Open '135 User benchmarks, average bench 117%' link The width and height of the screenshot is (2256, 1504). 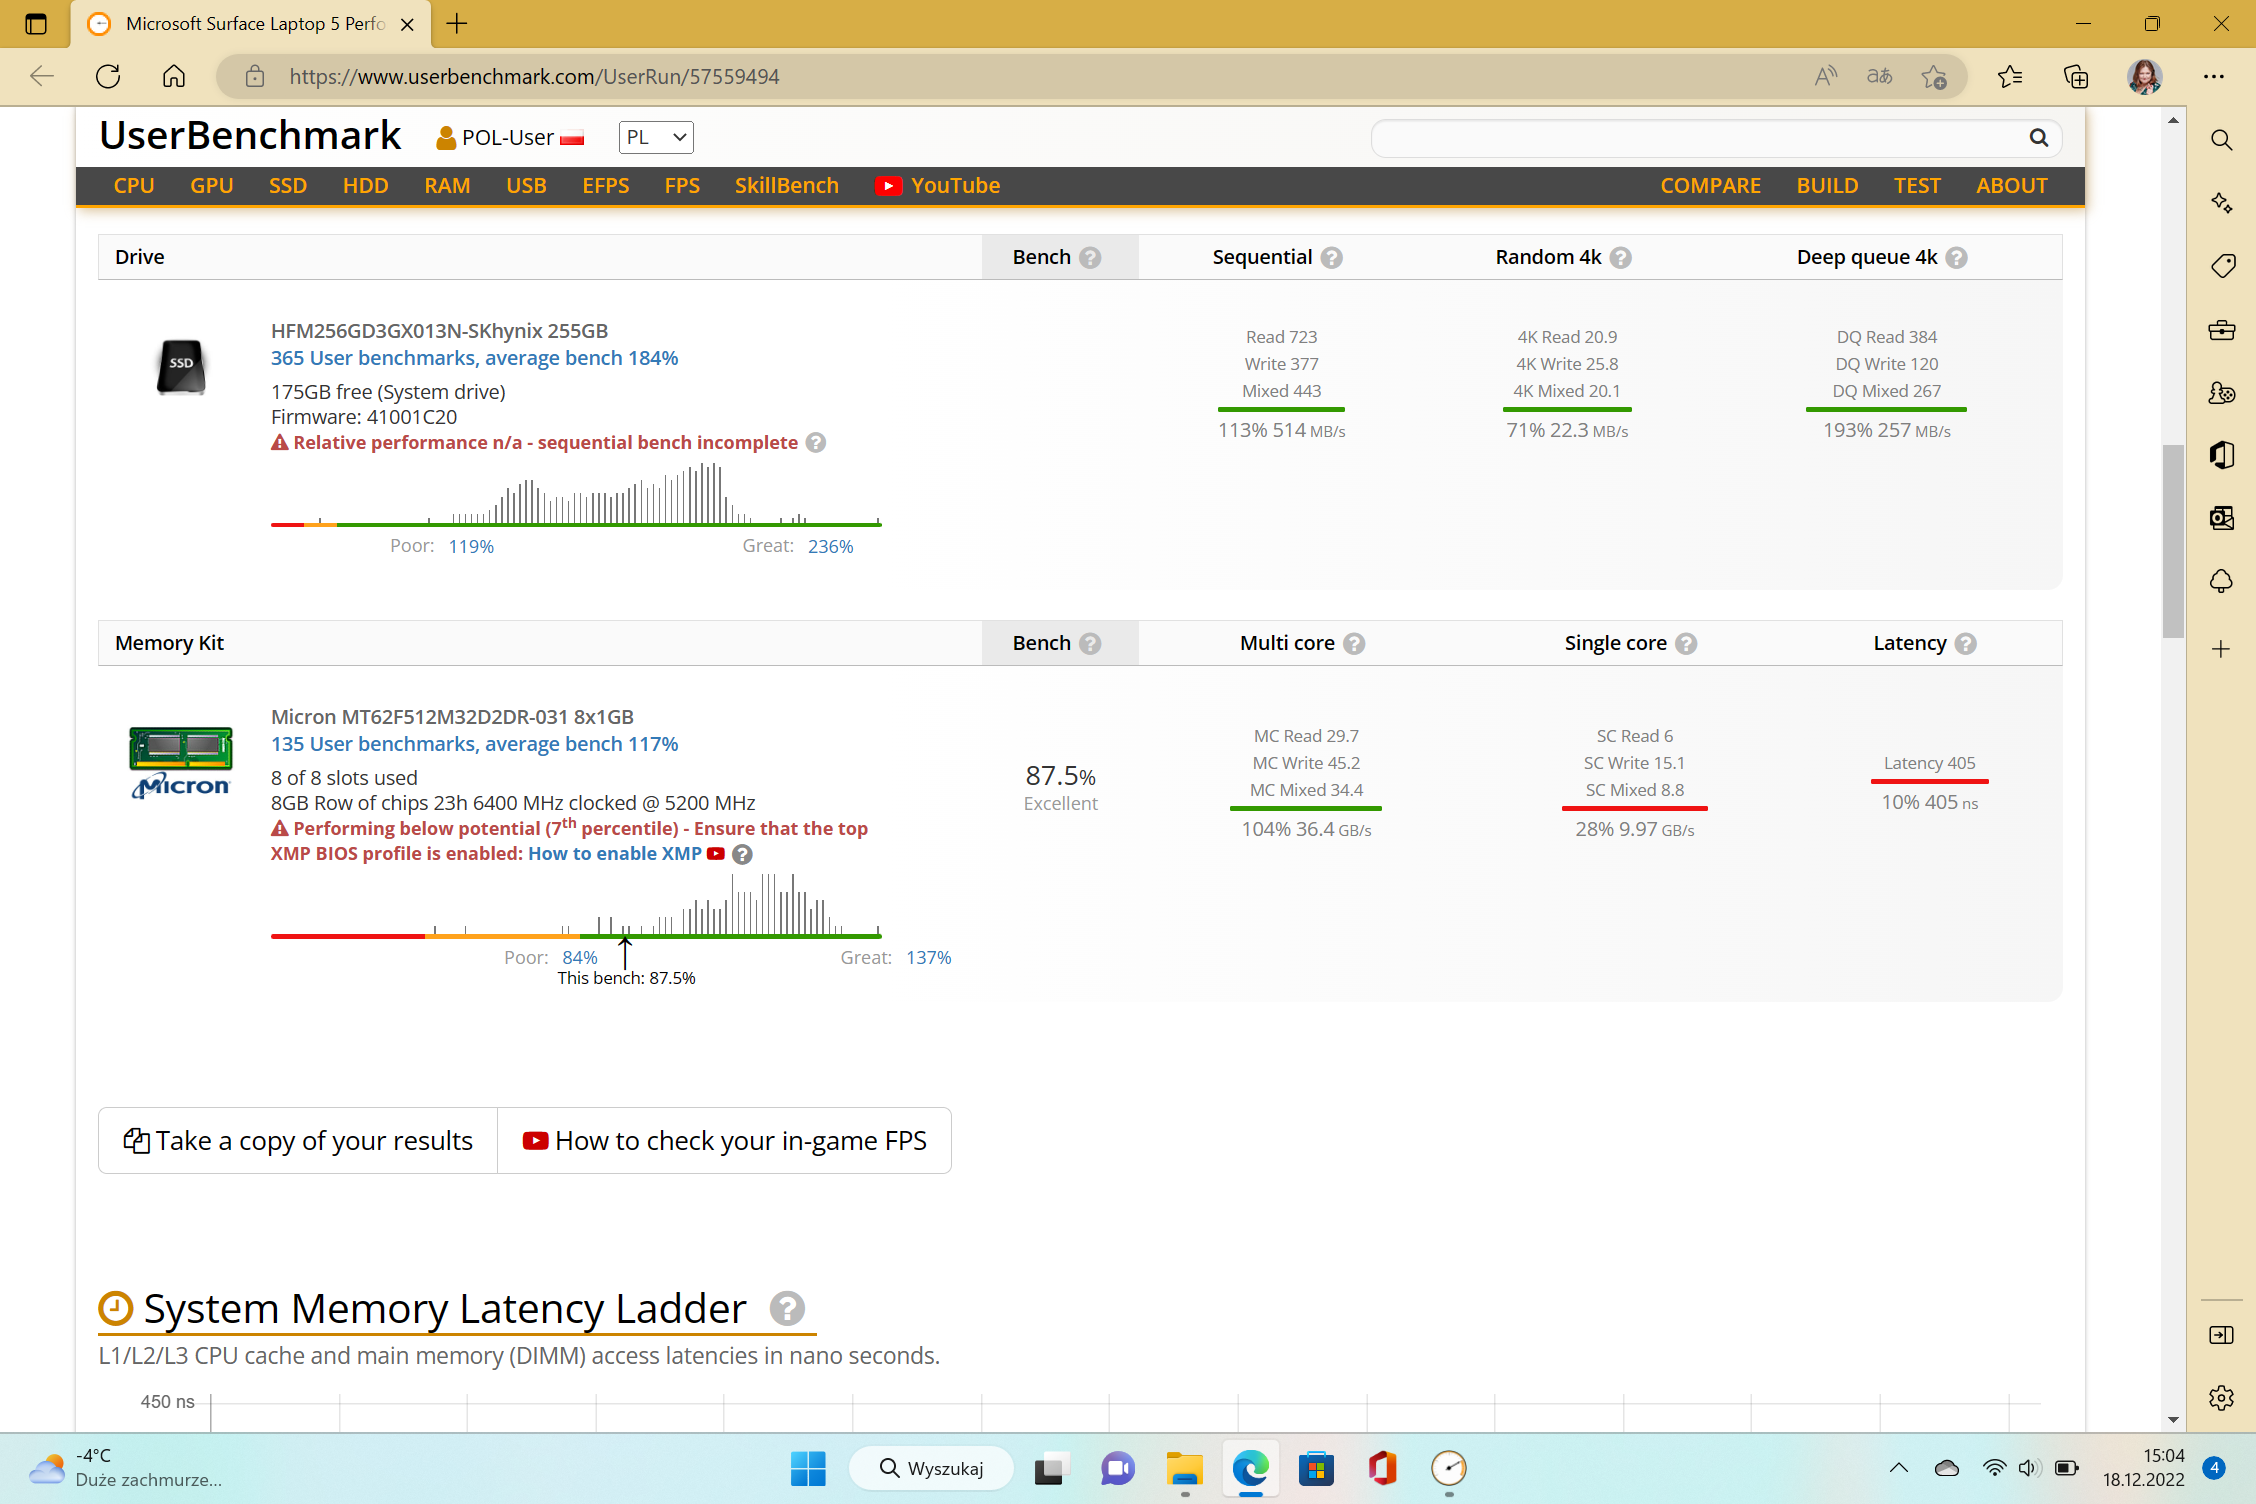tap(474, 744)
